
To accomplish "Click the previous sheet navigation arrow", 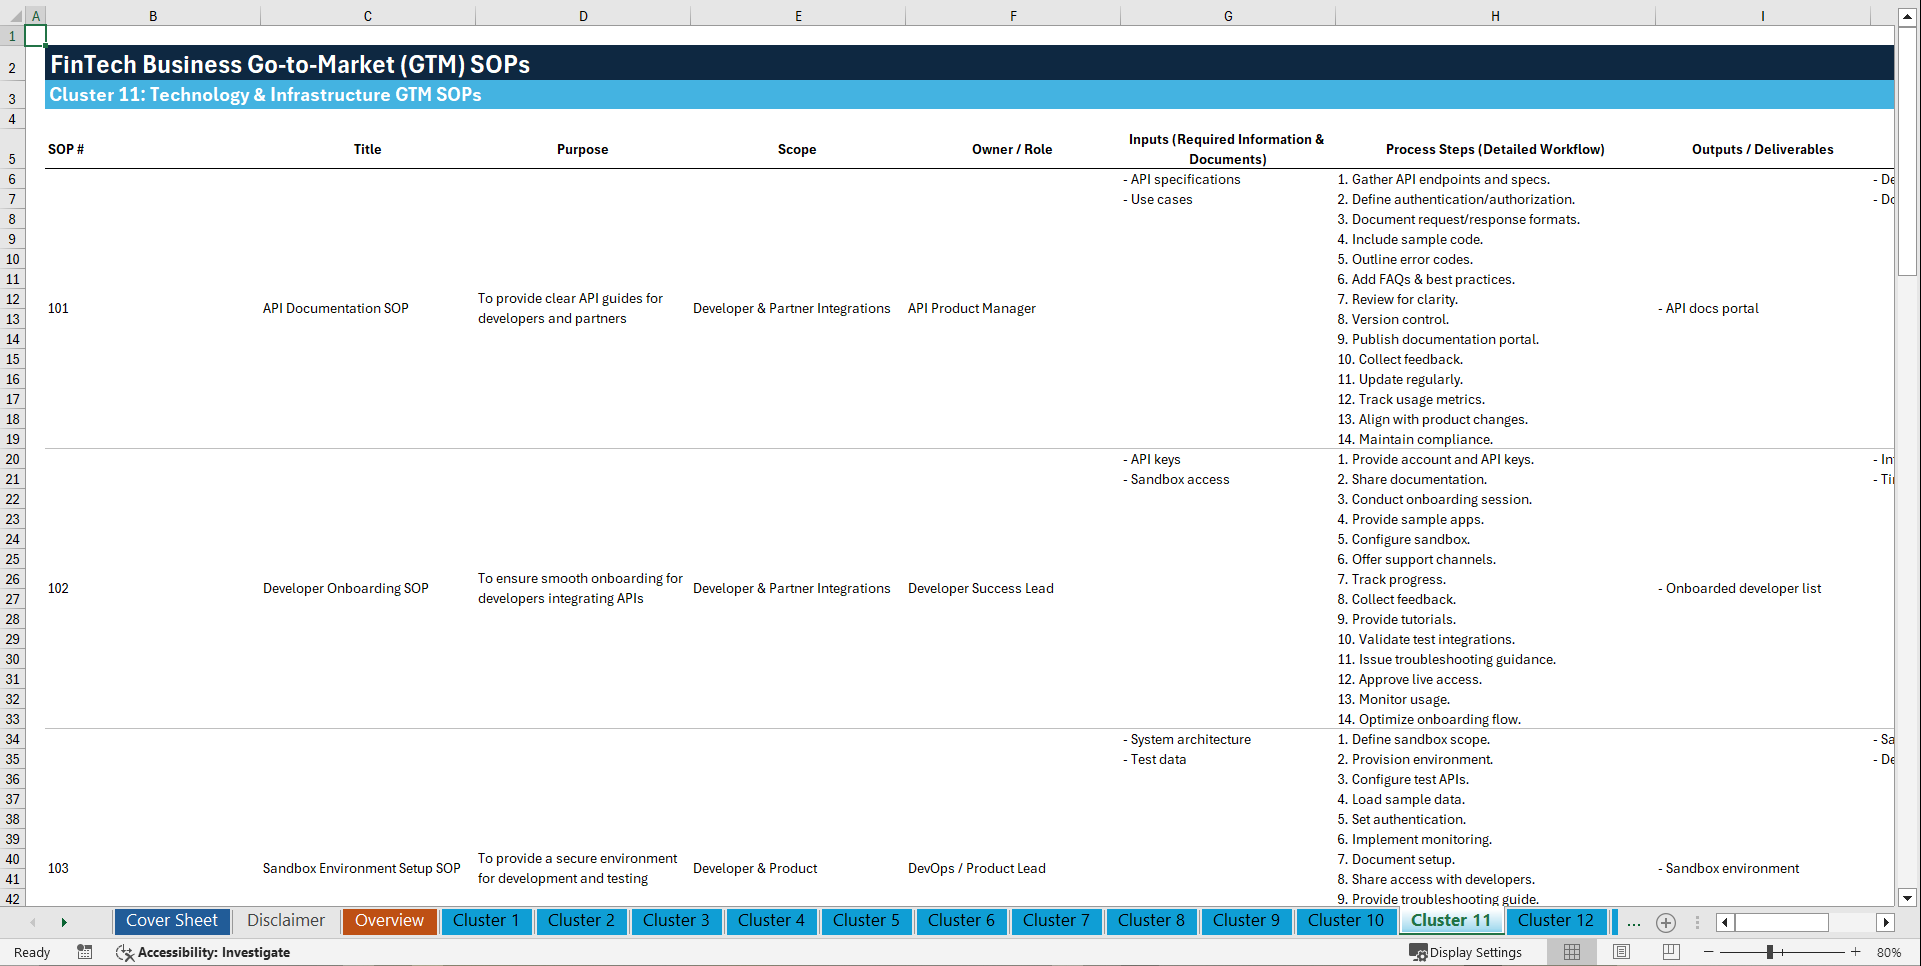I will [33, 922].
